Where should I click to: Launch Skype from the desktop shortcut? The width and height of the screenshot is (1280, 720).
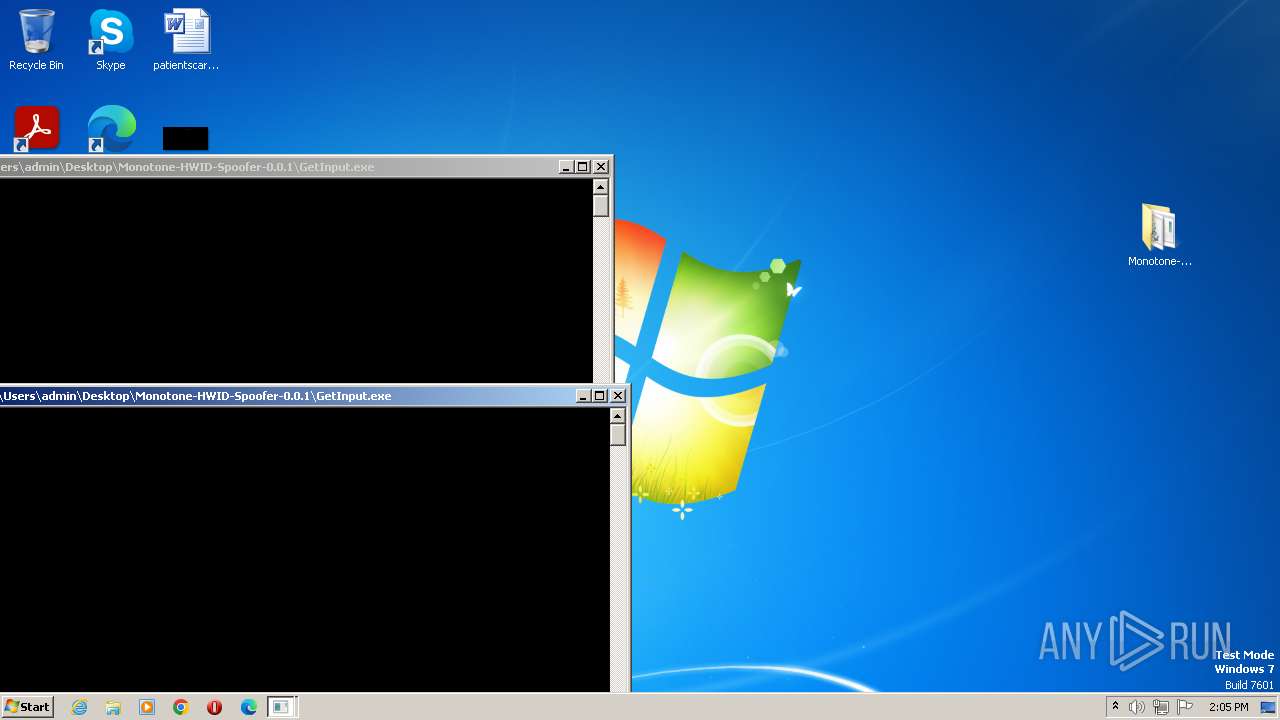pyautogui.click(x=110, y=40)
